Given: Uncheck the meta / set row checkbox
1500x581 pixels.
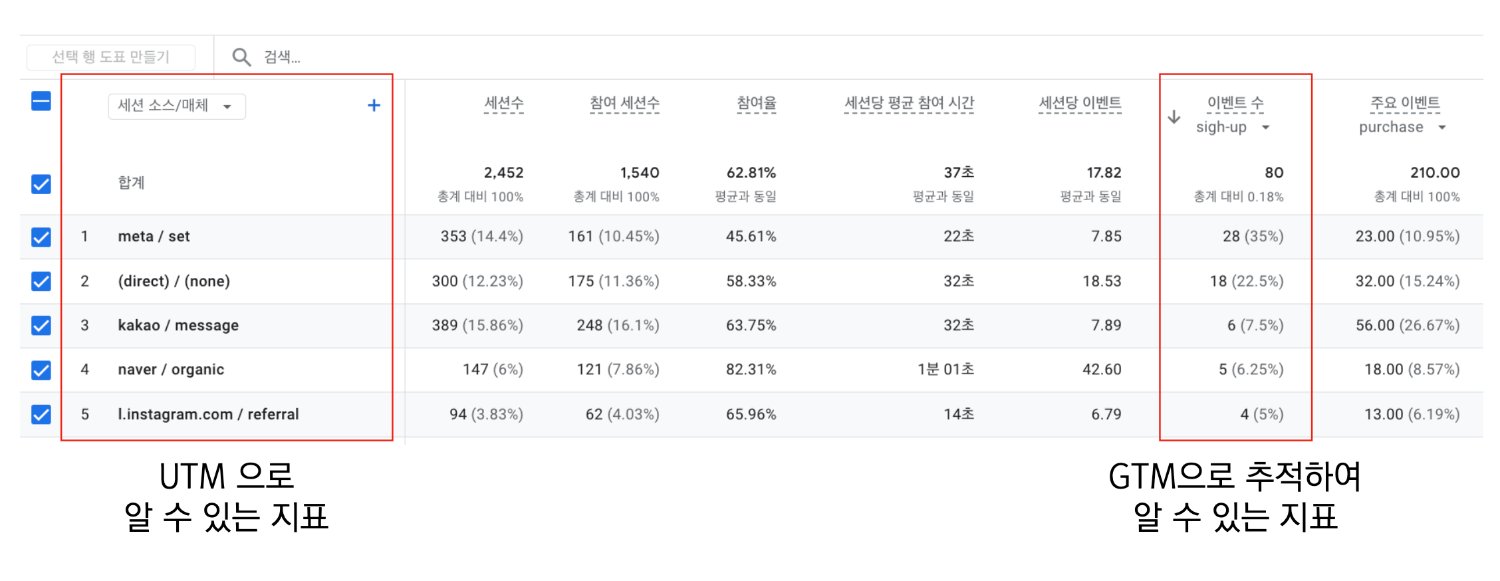Looking at the screenshot, I should point(41,237).
